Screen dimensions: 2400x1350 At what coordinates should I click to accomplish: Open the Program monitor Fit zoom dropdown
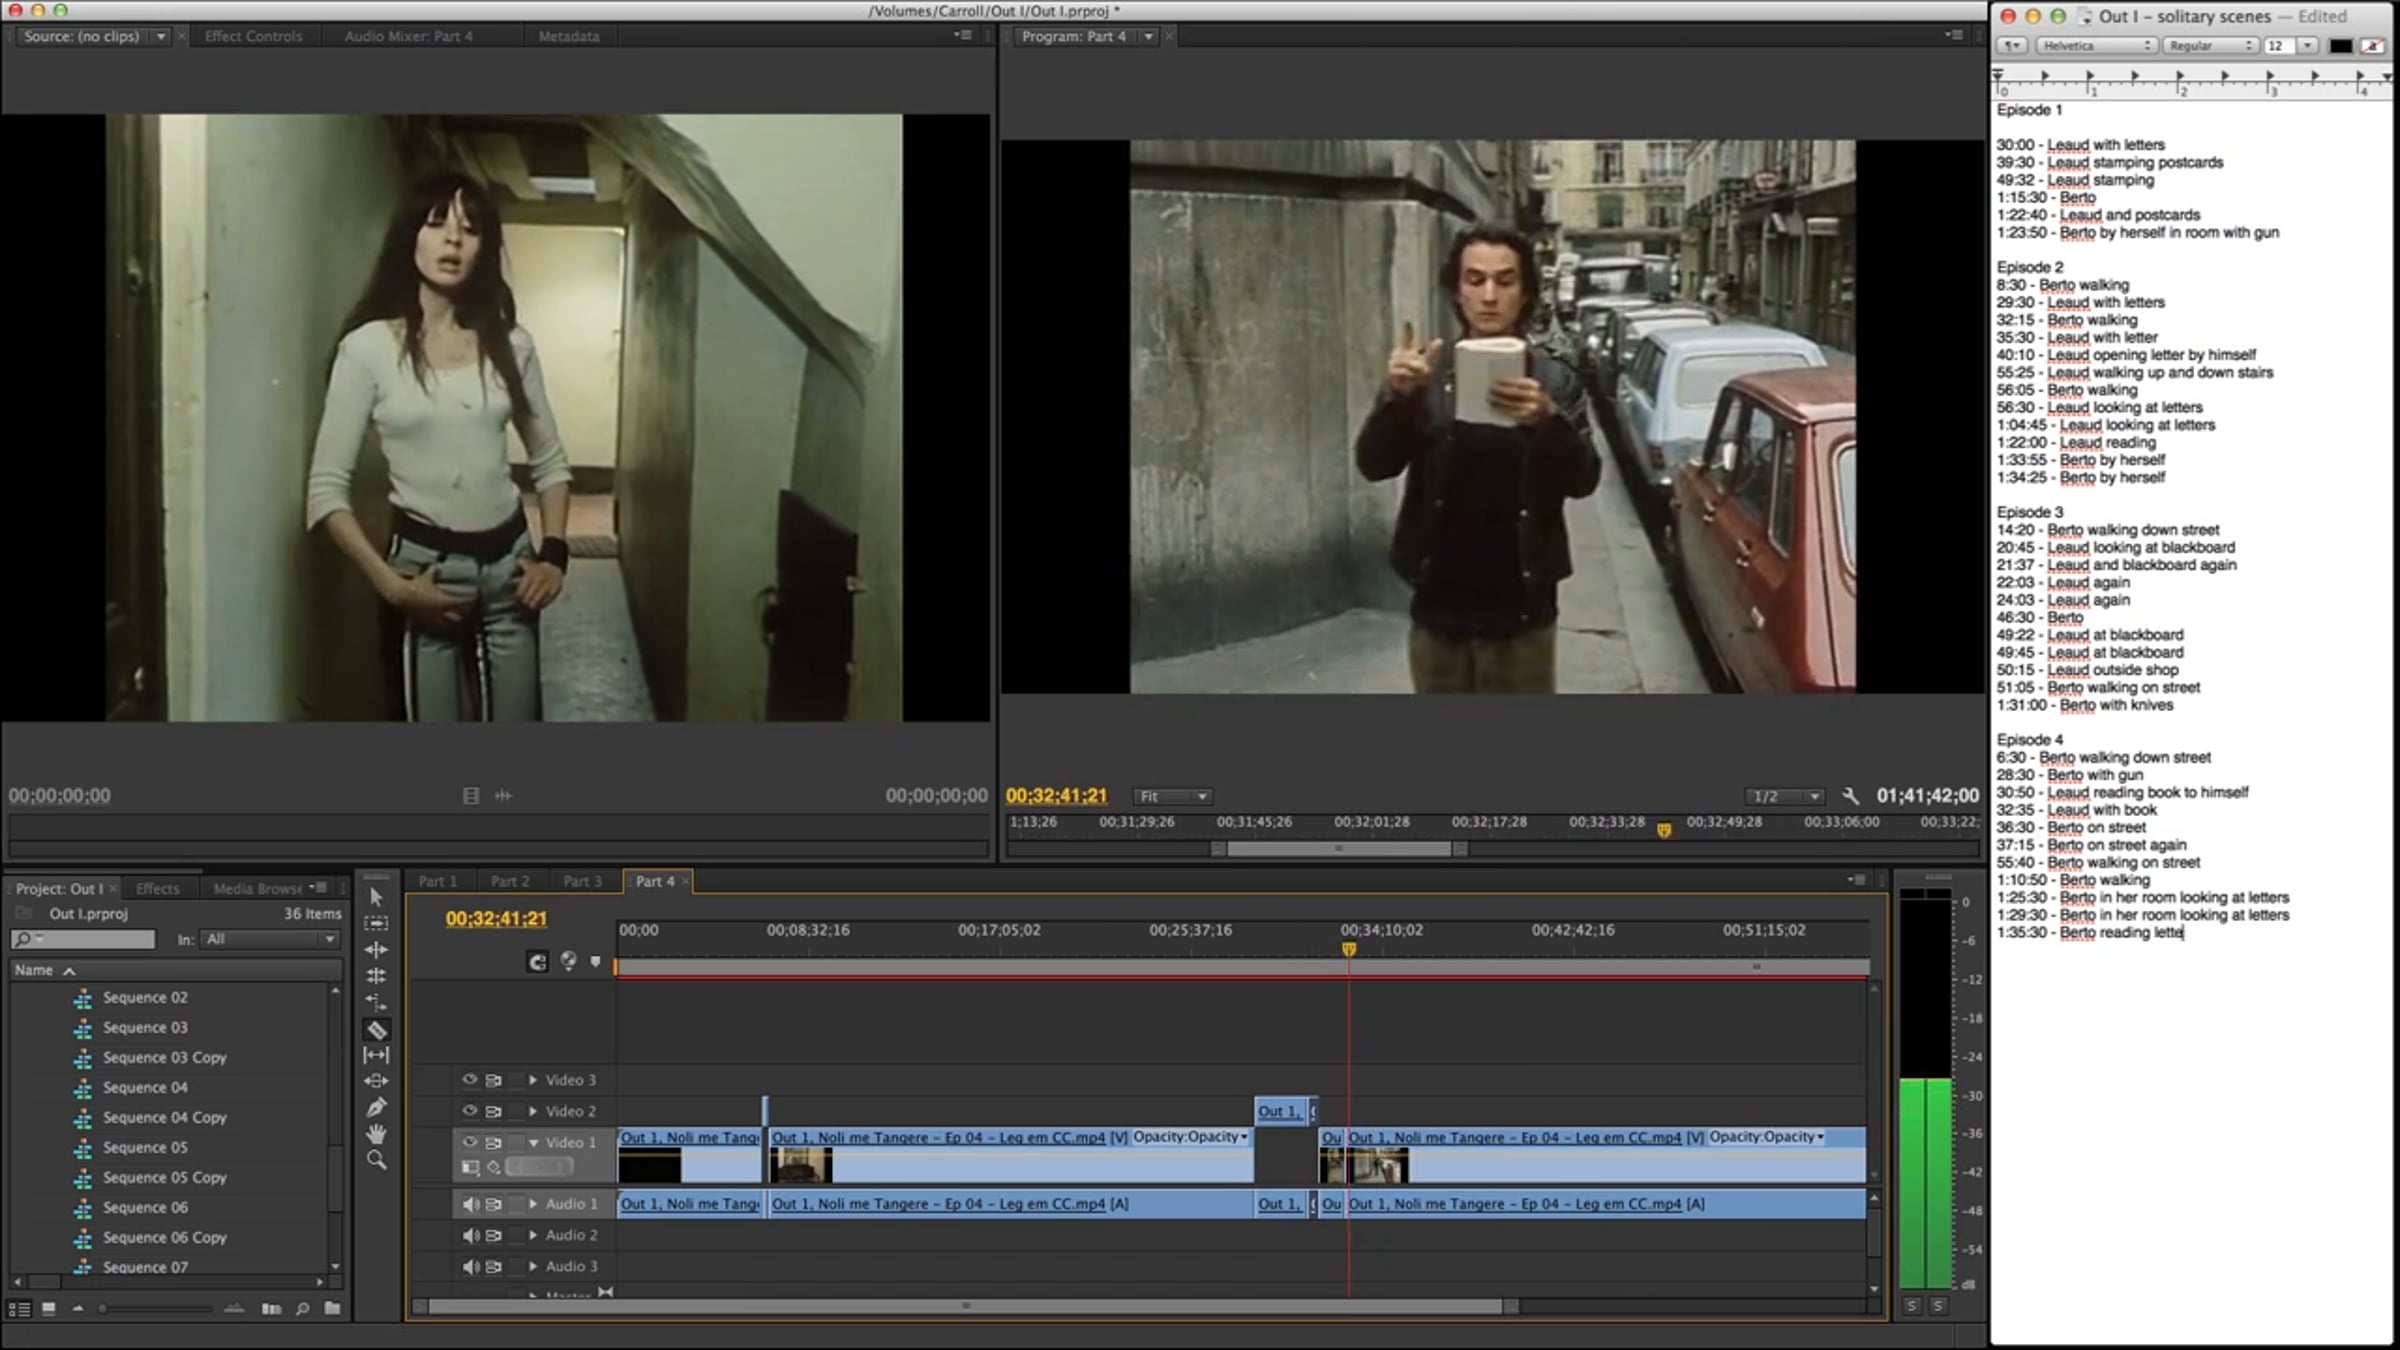pos(1173,796)
